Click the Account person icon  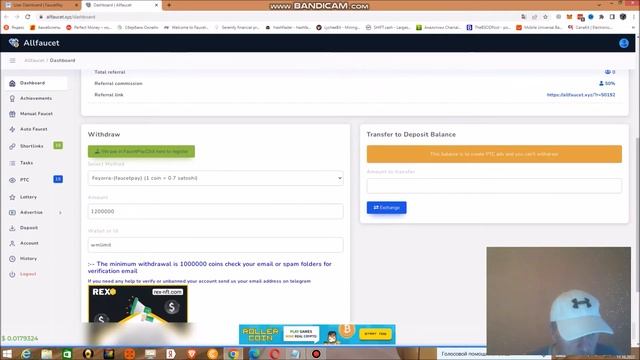(12, 243)
